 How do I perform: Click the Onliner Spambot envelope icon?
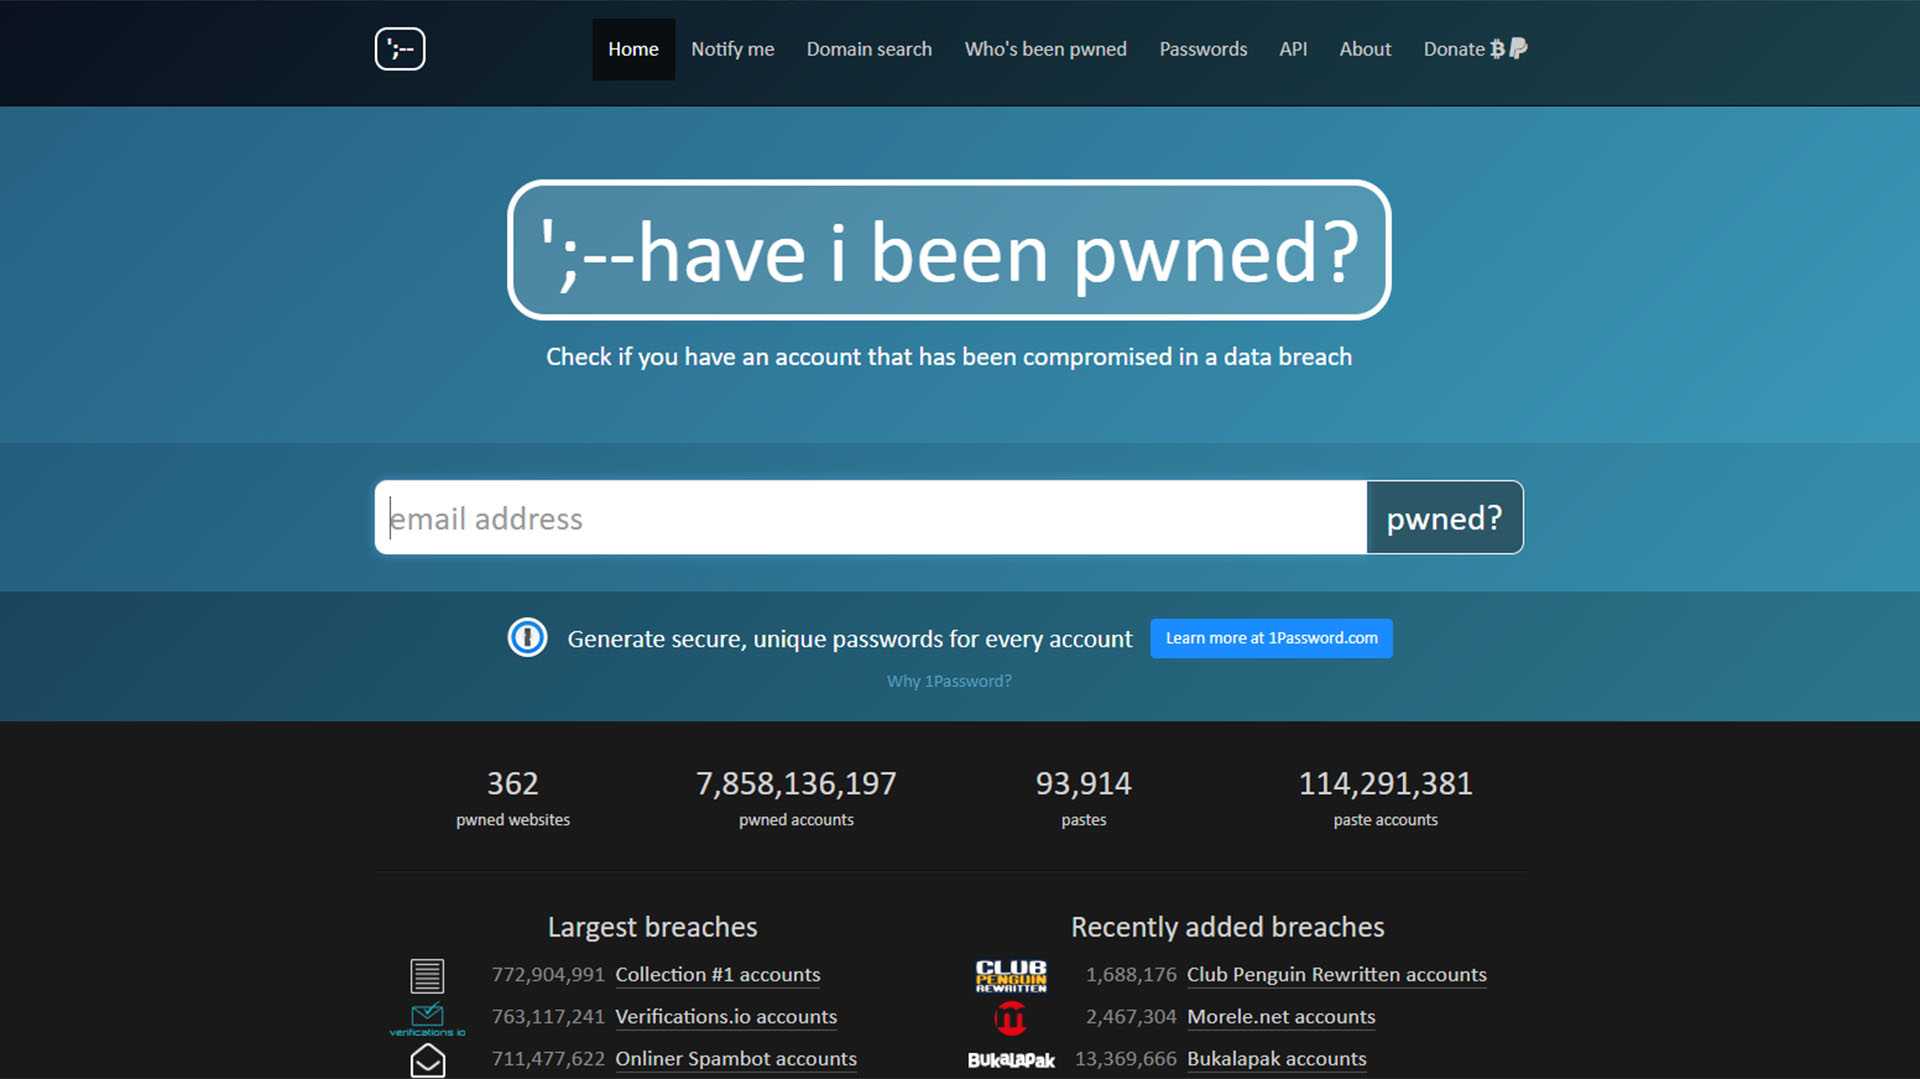click(x=428, y=1060)
